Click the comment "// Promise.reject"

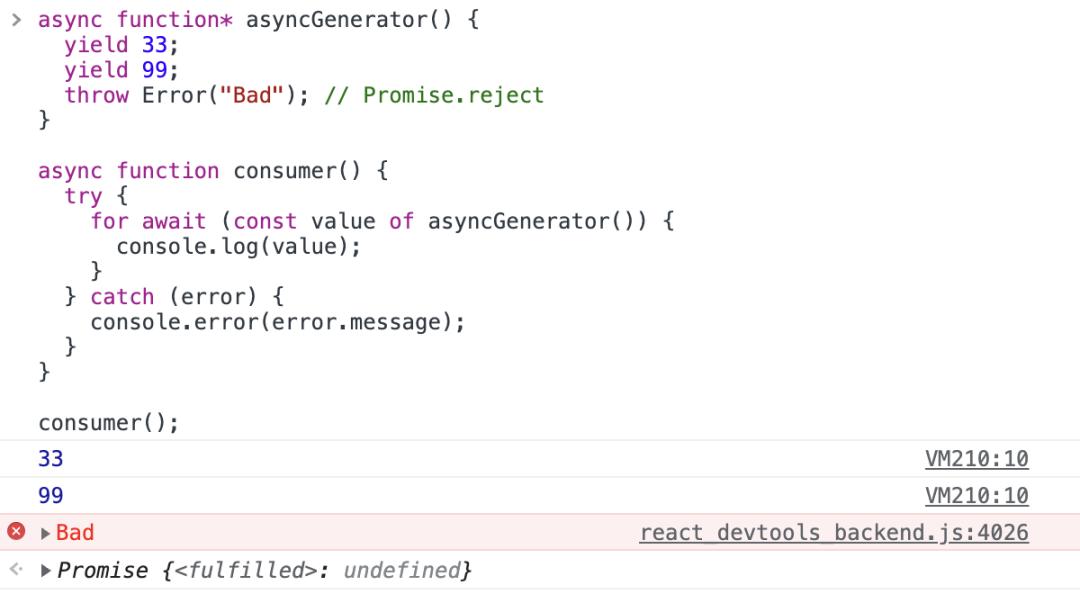[x=437, y=95]
